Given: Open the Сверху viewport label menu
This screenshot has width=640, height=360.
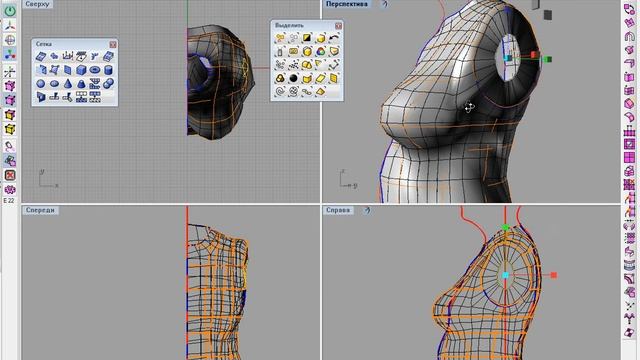Looking at the screenshot, I should [37, 4].
